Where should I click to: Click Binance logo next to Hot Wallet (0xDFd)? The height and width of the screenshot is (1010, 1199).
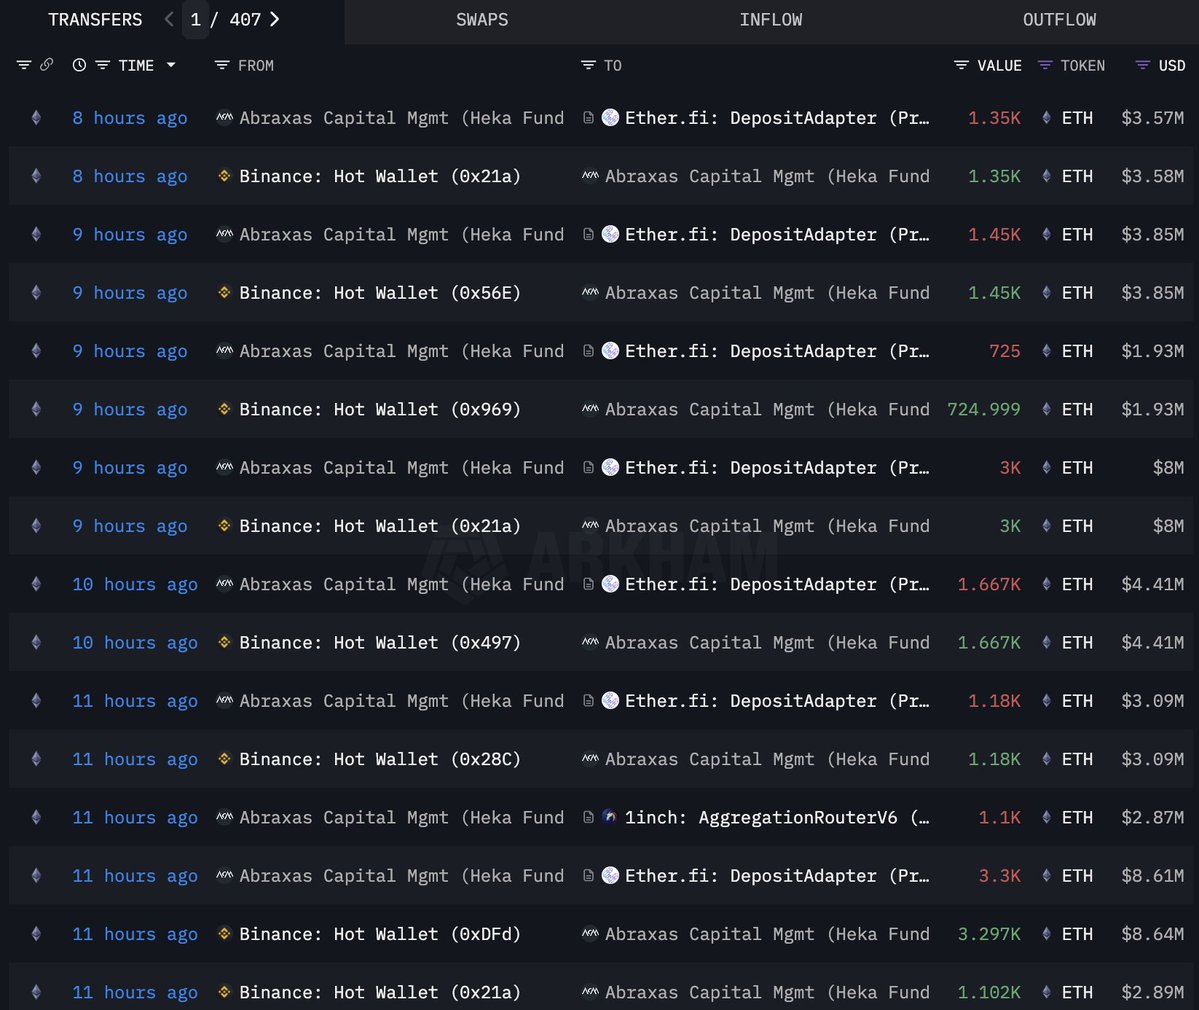[x=224, y=934]
